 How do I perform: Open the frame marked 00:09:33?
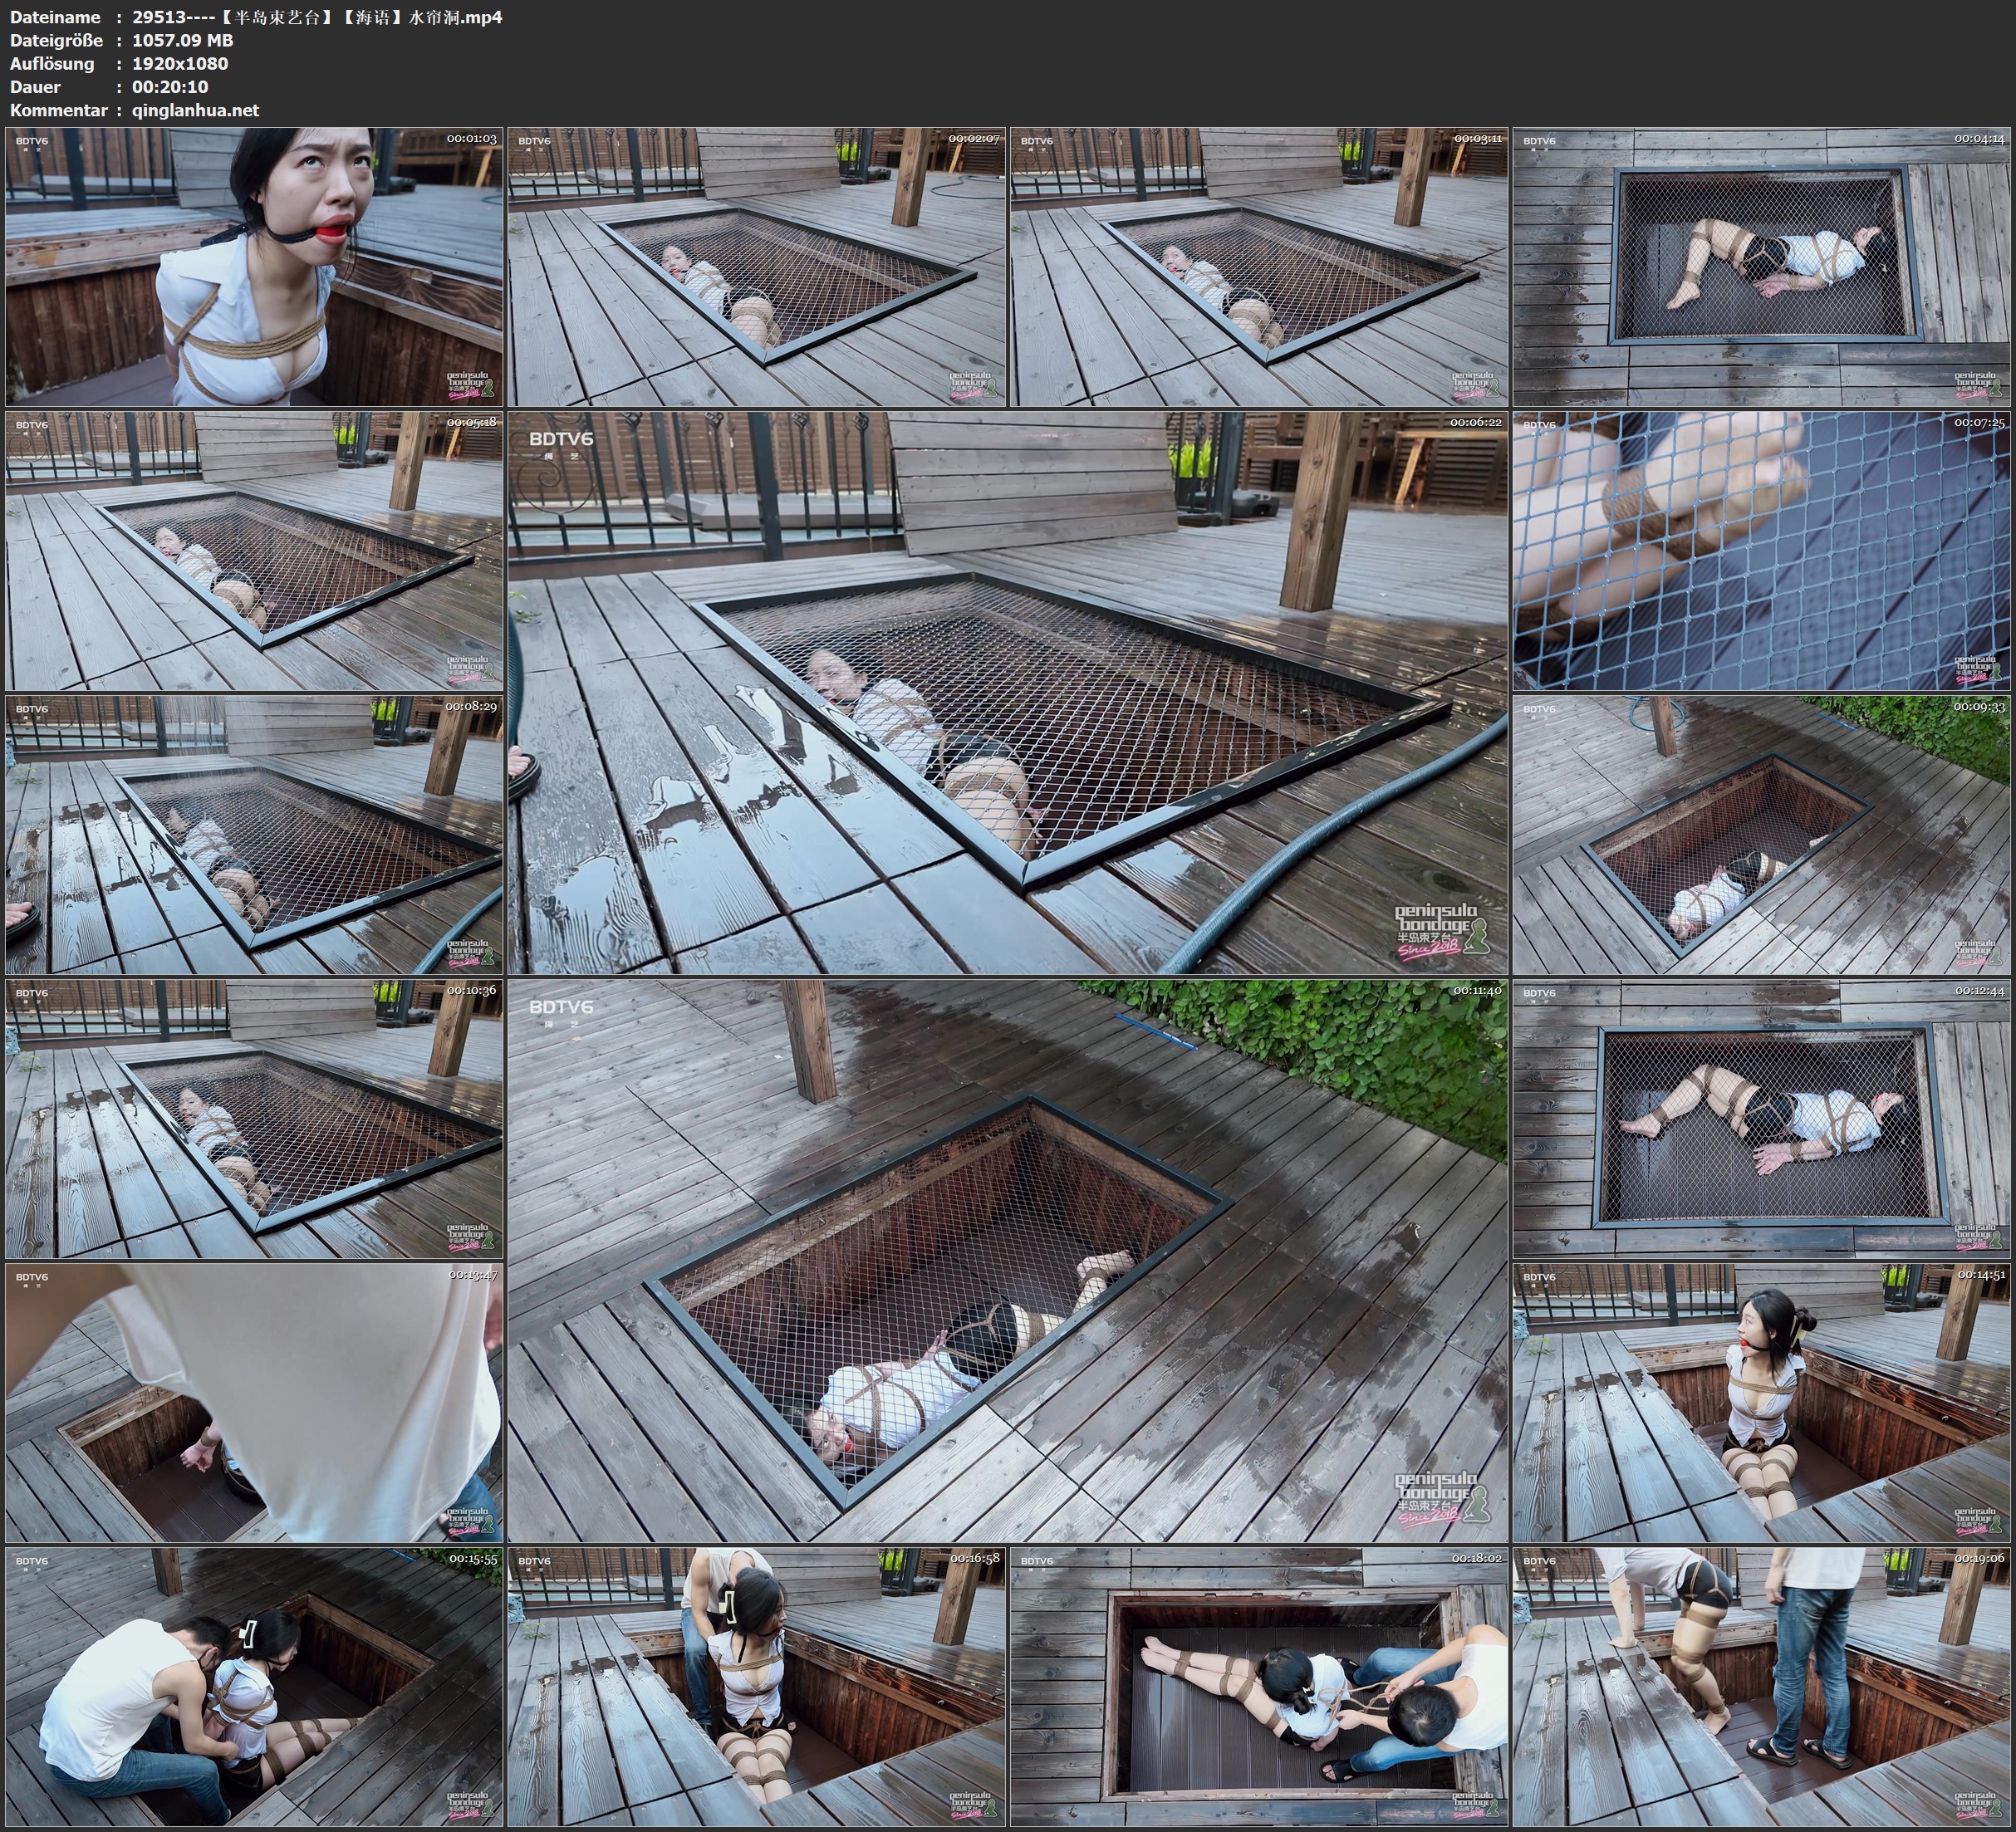click(1761, 834)
